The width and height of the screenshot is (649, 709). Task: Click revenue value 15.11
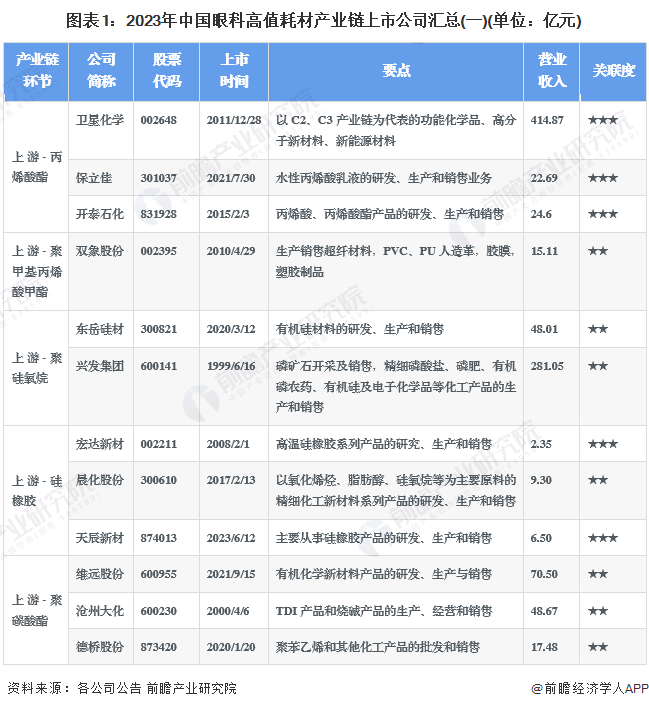click(x=544, y=251)
